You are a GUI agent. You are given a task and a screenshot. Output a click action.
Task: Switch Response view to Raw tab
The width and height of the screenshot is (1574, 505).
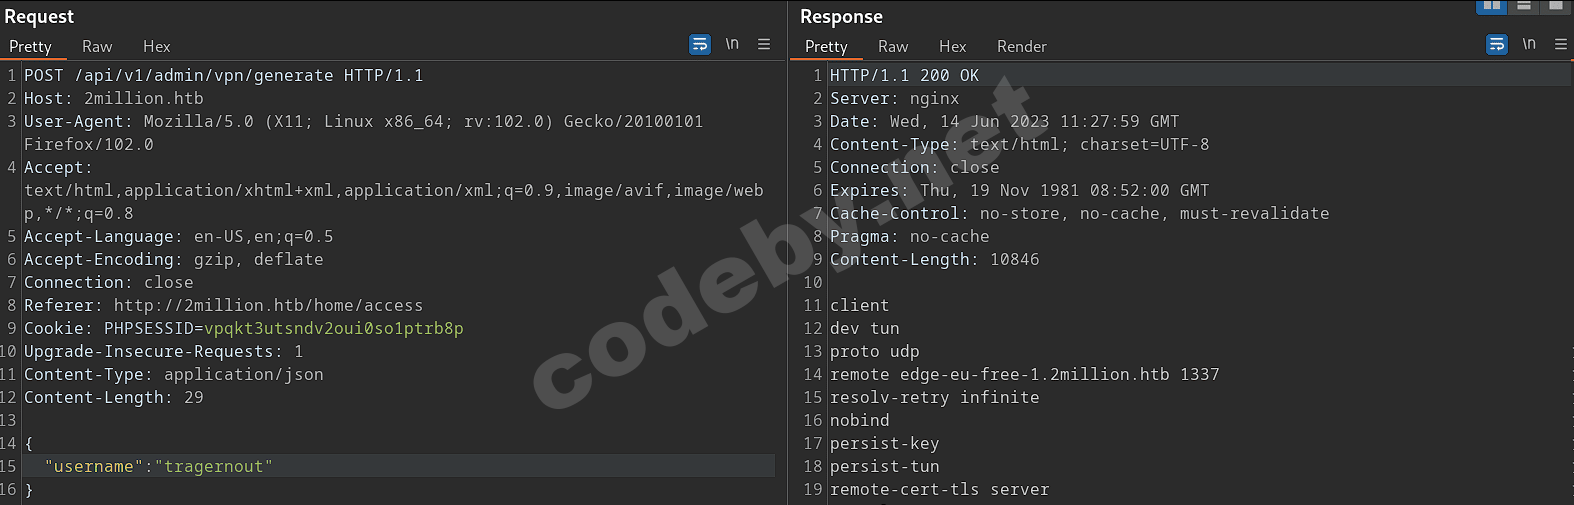pos(893,46)
